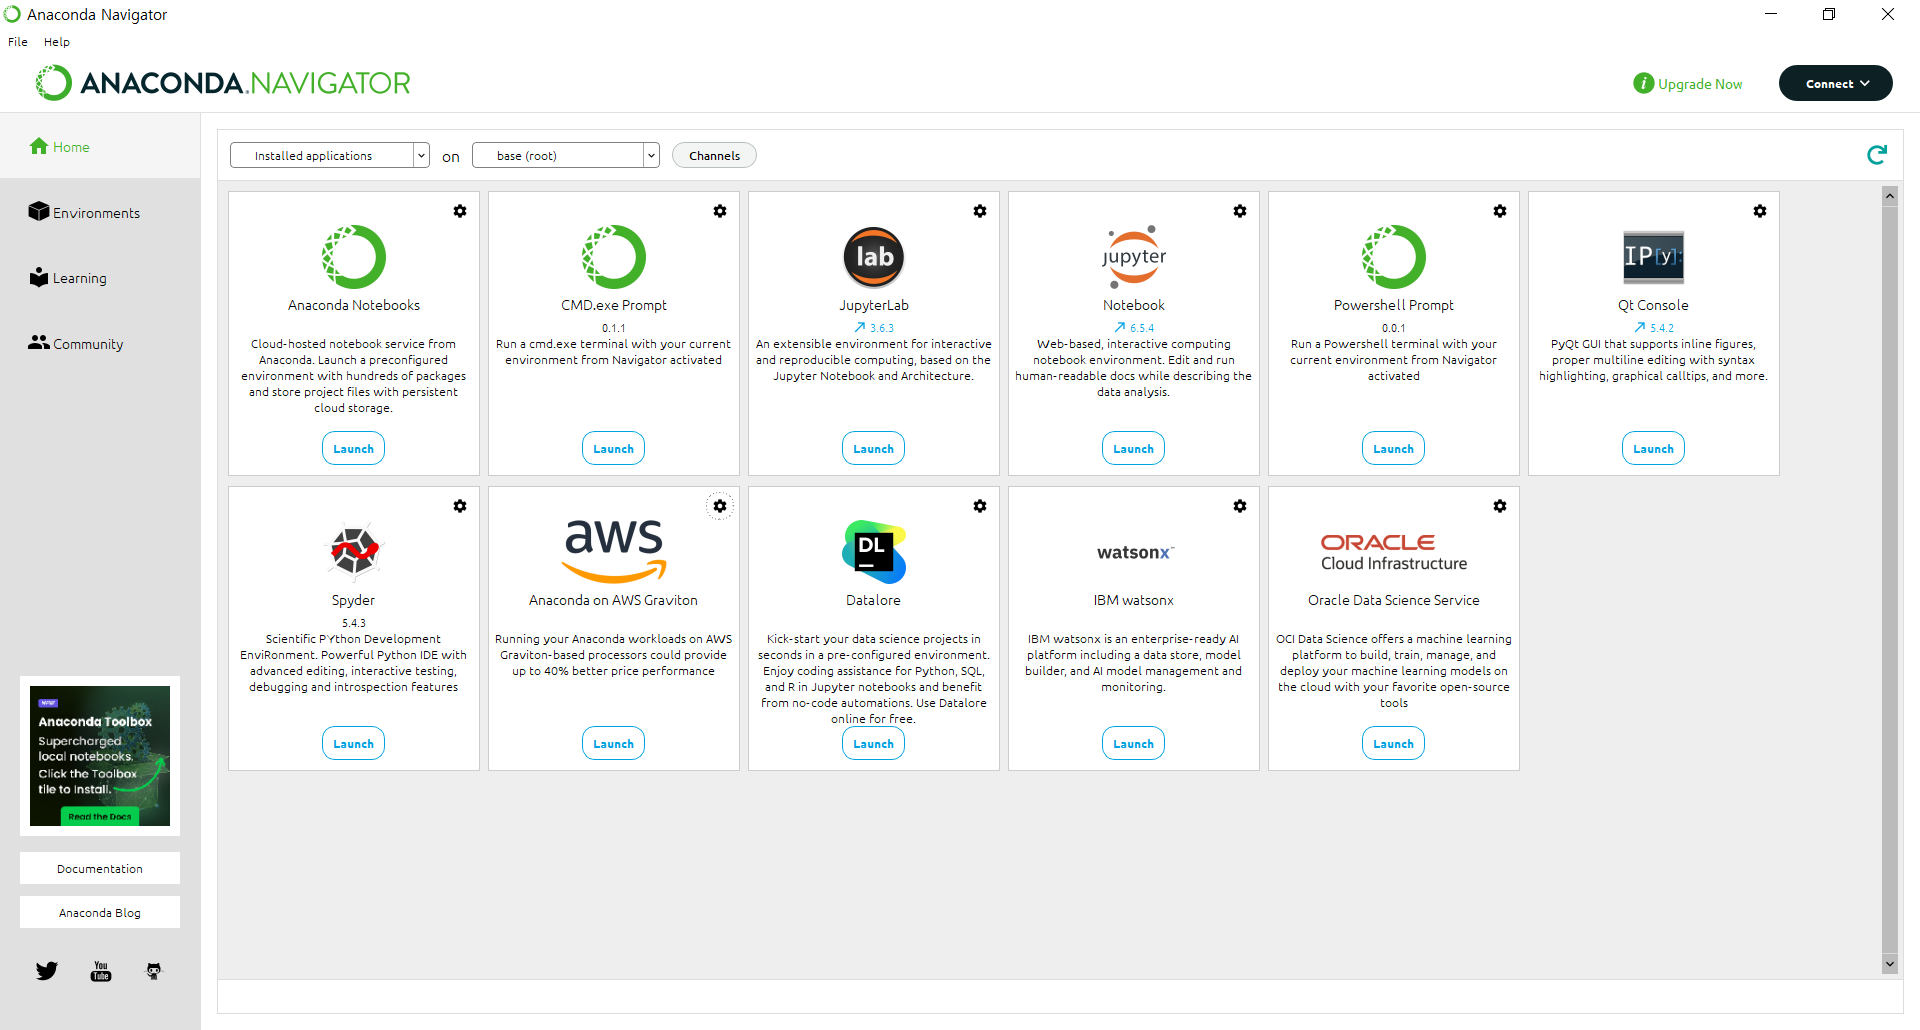Viewport: 1920px width, 1030px height.
Task: Open the Anaconda Toolbox promo thumbnail
Action: pos(100,756)
